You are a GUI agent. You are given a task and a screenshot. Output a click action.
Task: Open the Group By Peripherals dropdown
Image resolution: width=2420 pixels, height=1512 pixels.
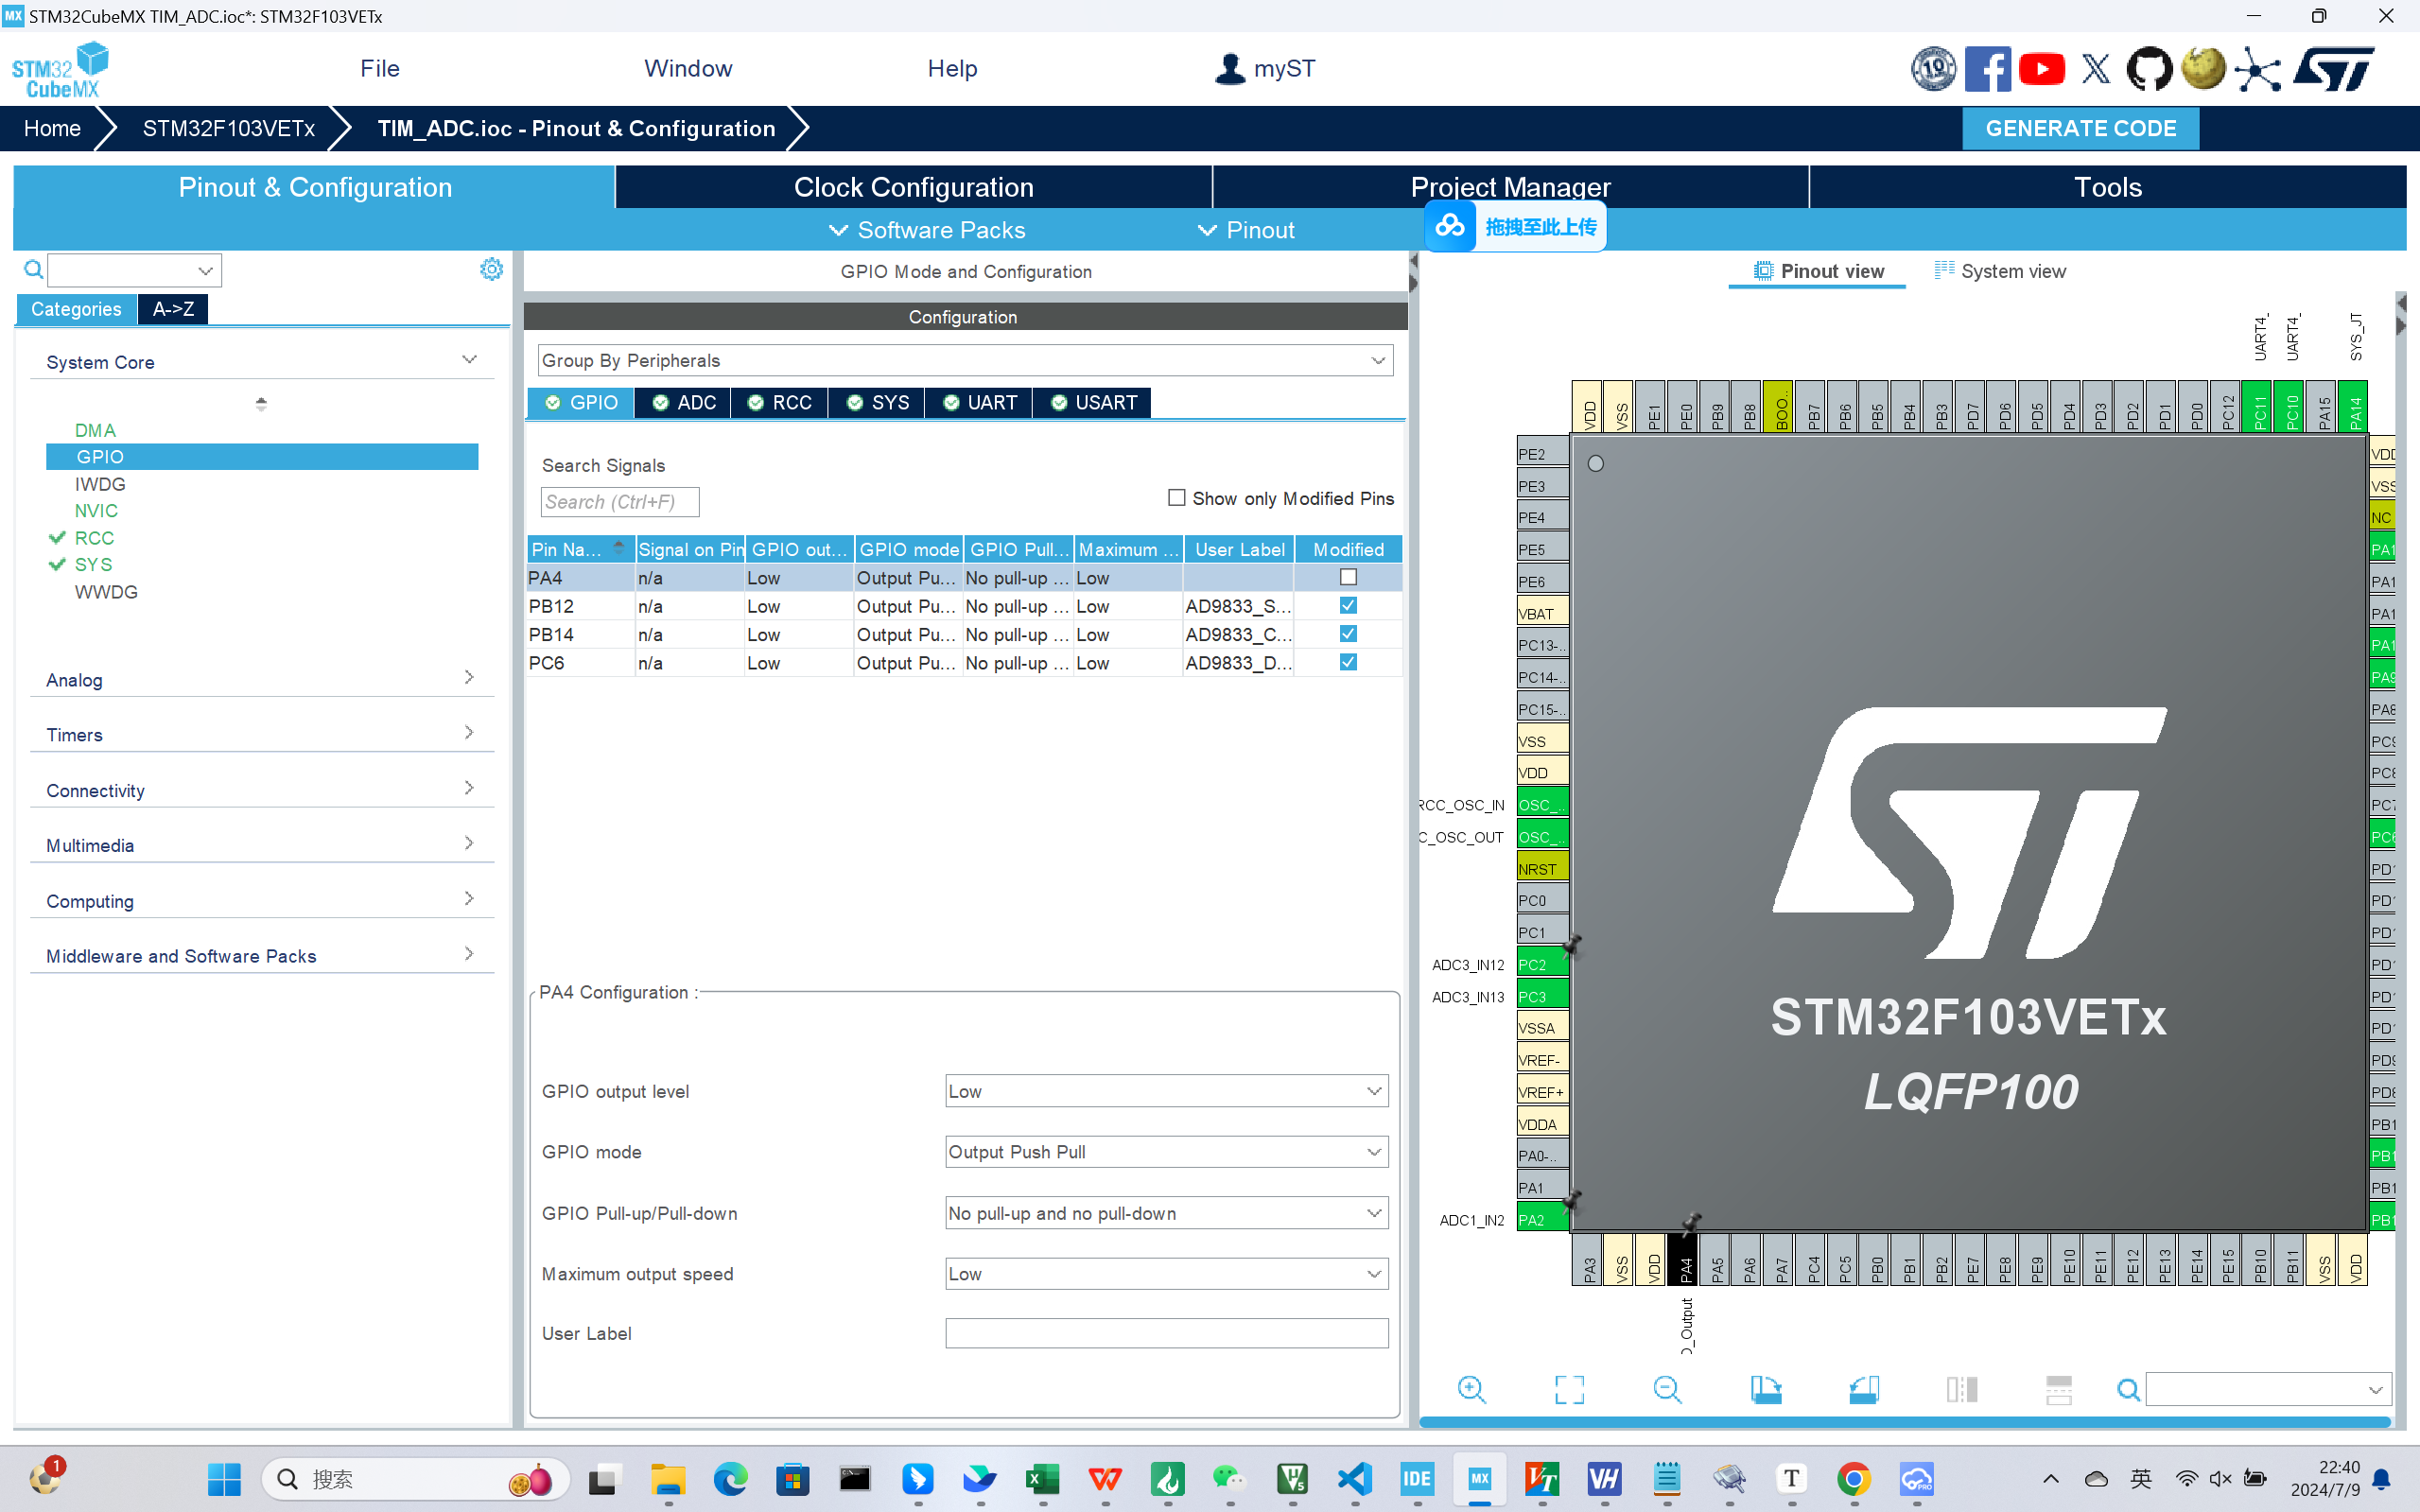click(964, 360)
